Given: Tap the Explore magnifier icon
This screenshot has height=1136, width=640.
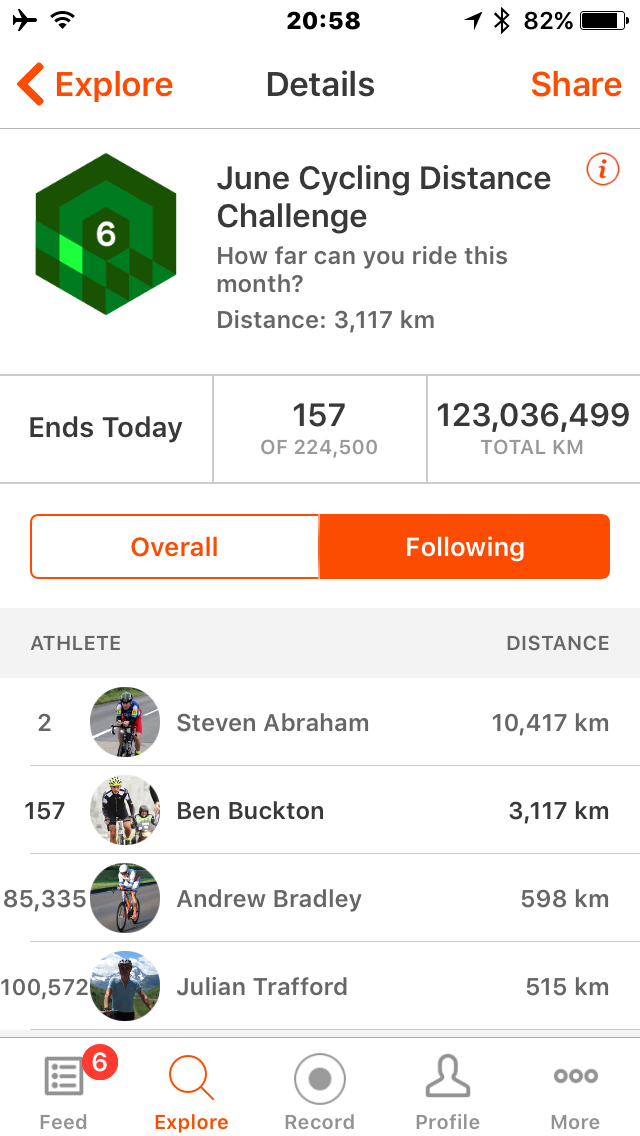Looking at the screenshot, I should (191, 1078).
